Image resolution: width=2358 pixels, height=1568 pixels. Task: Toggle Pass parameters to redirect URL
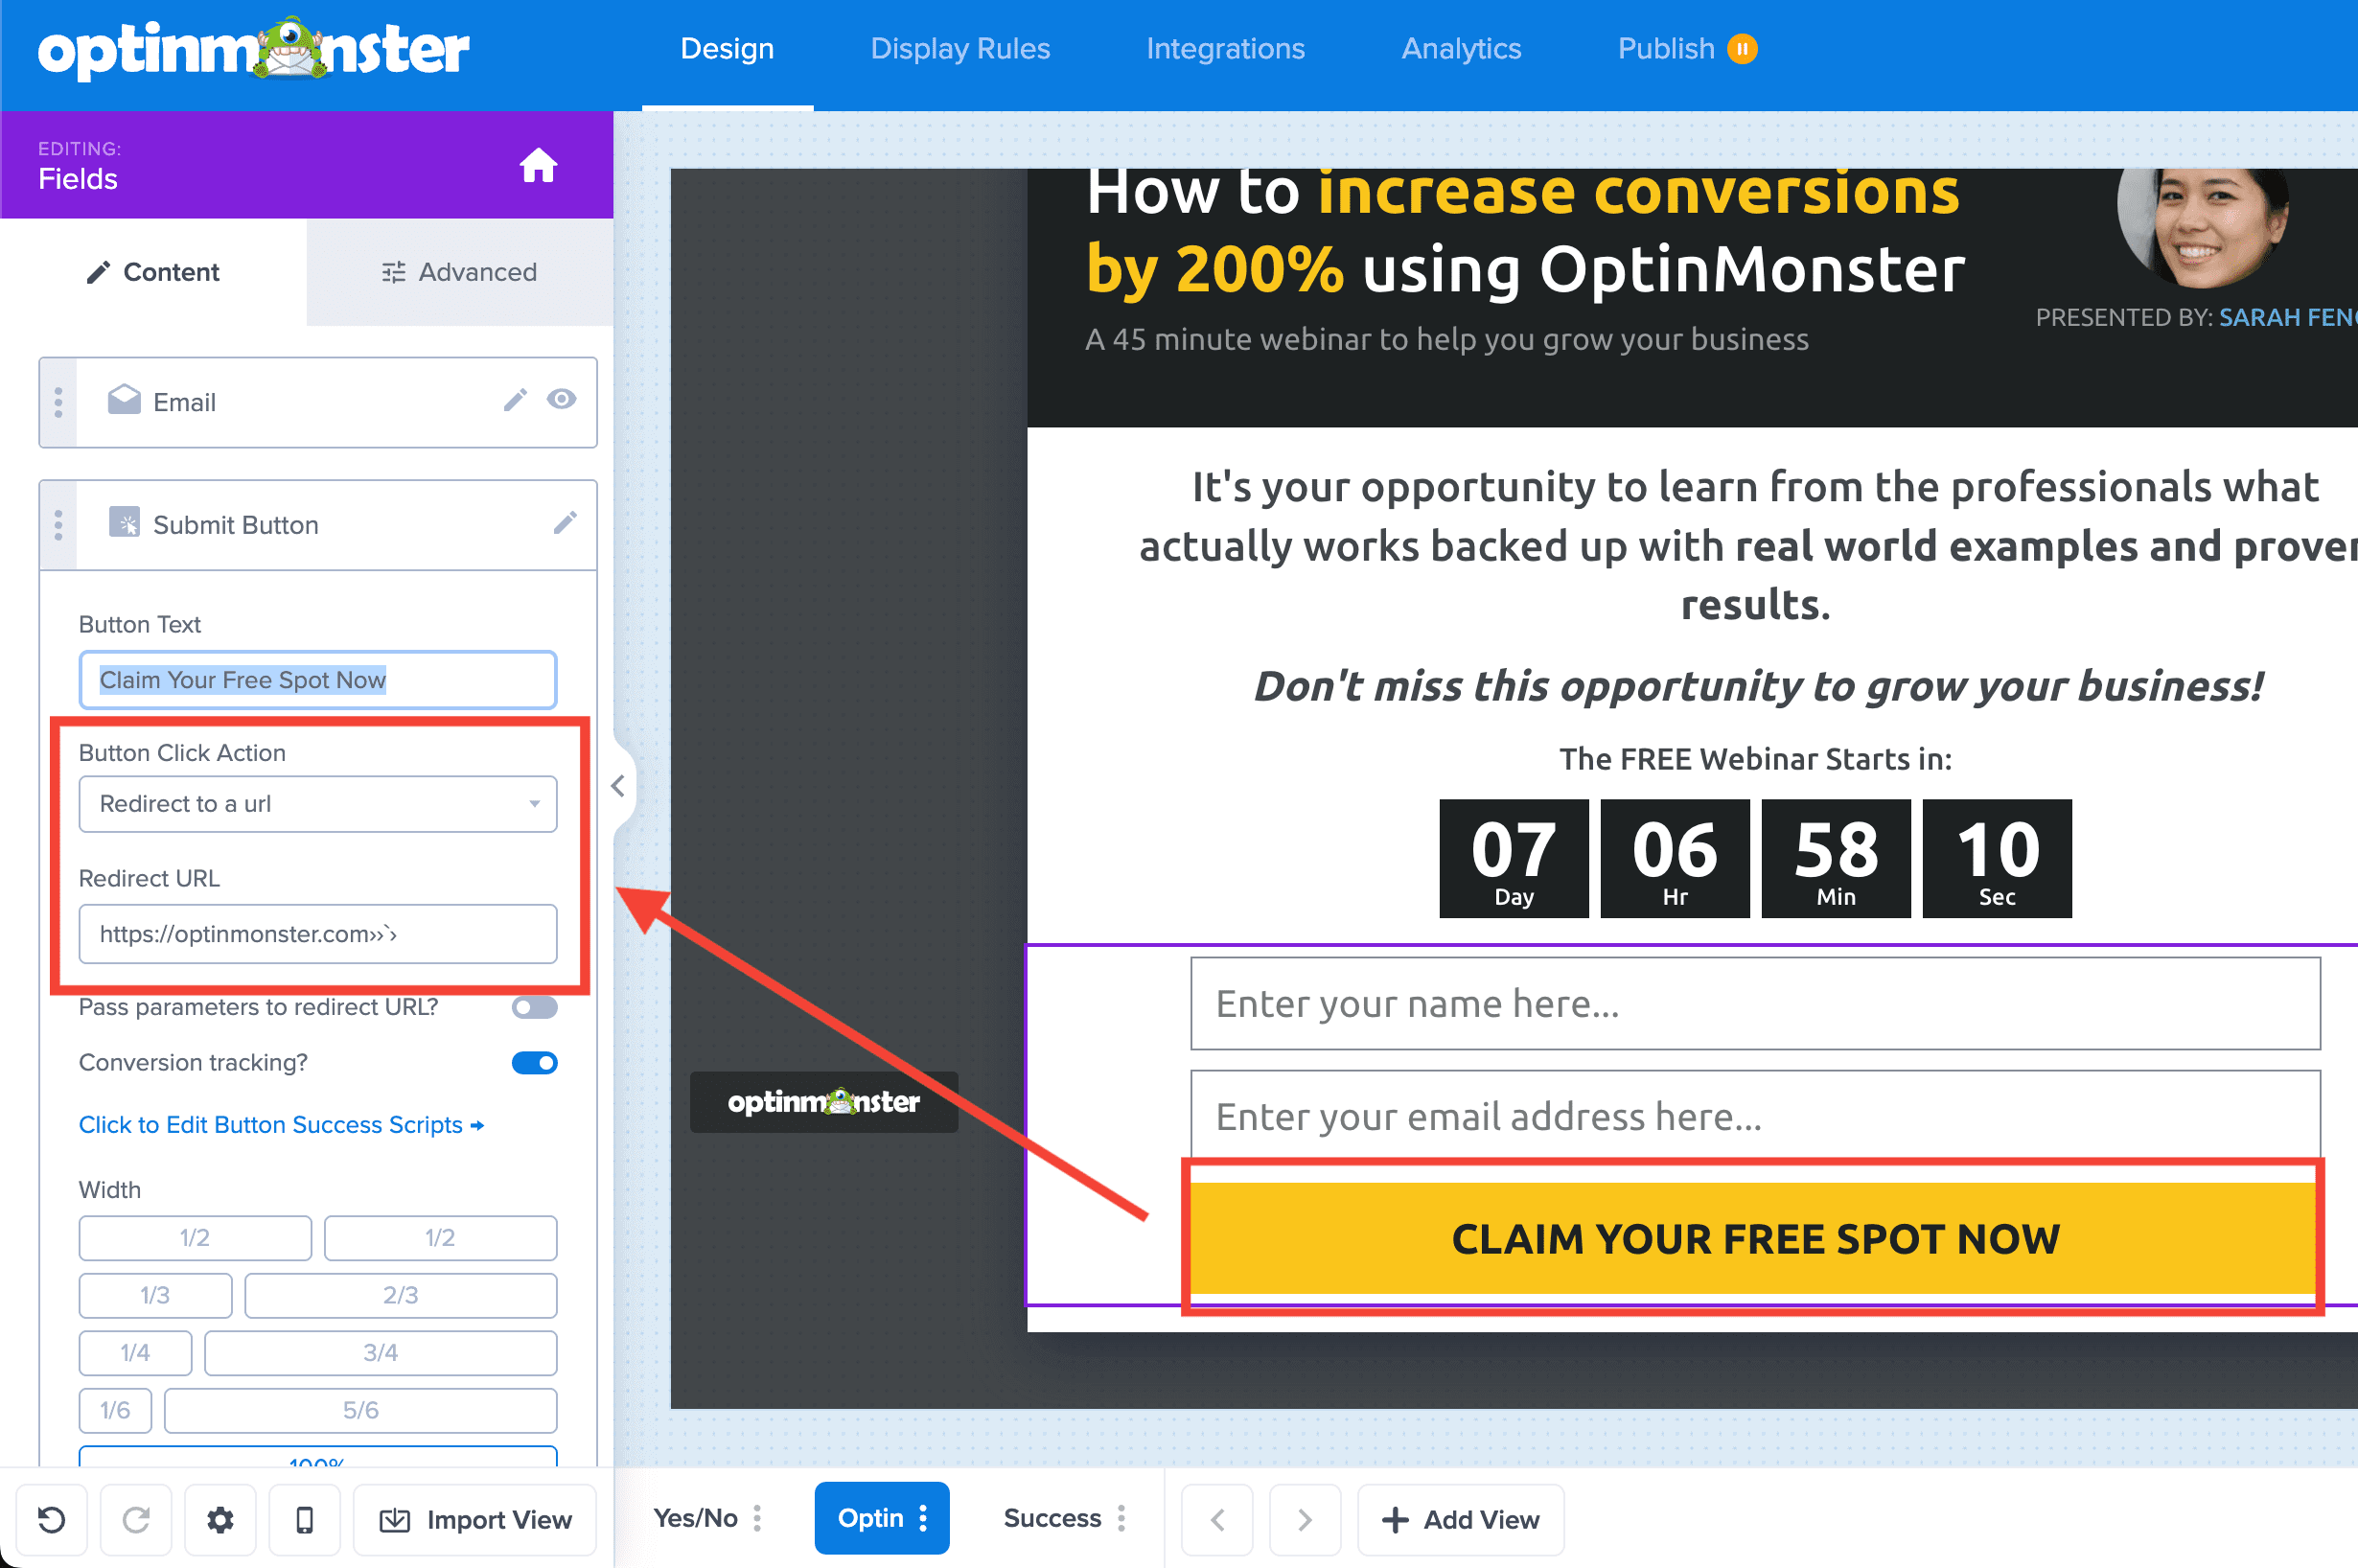tap(534, 1007)
